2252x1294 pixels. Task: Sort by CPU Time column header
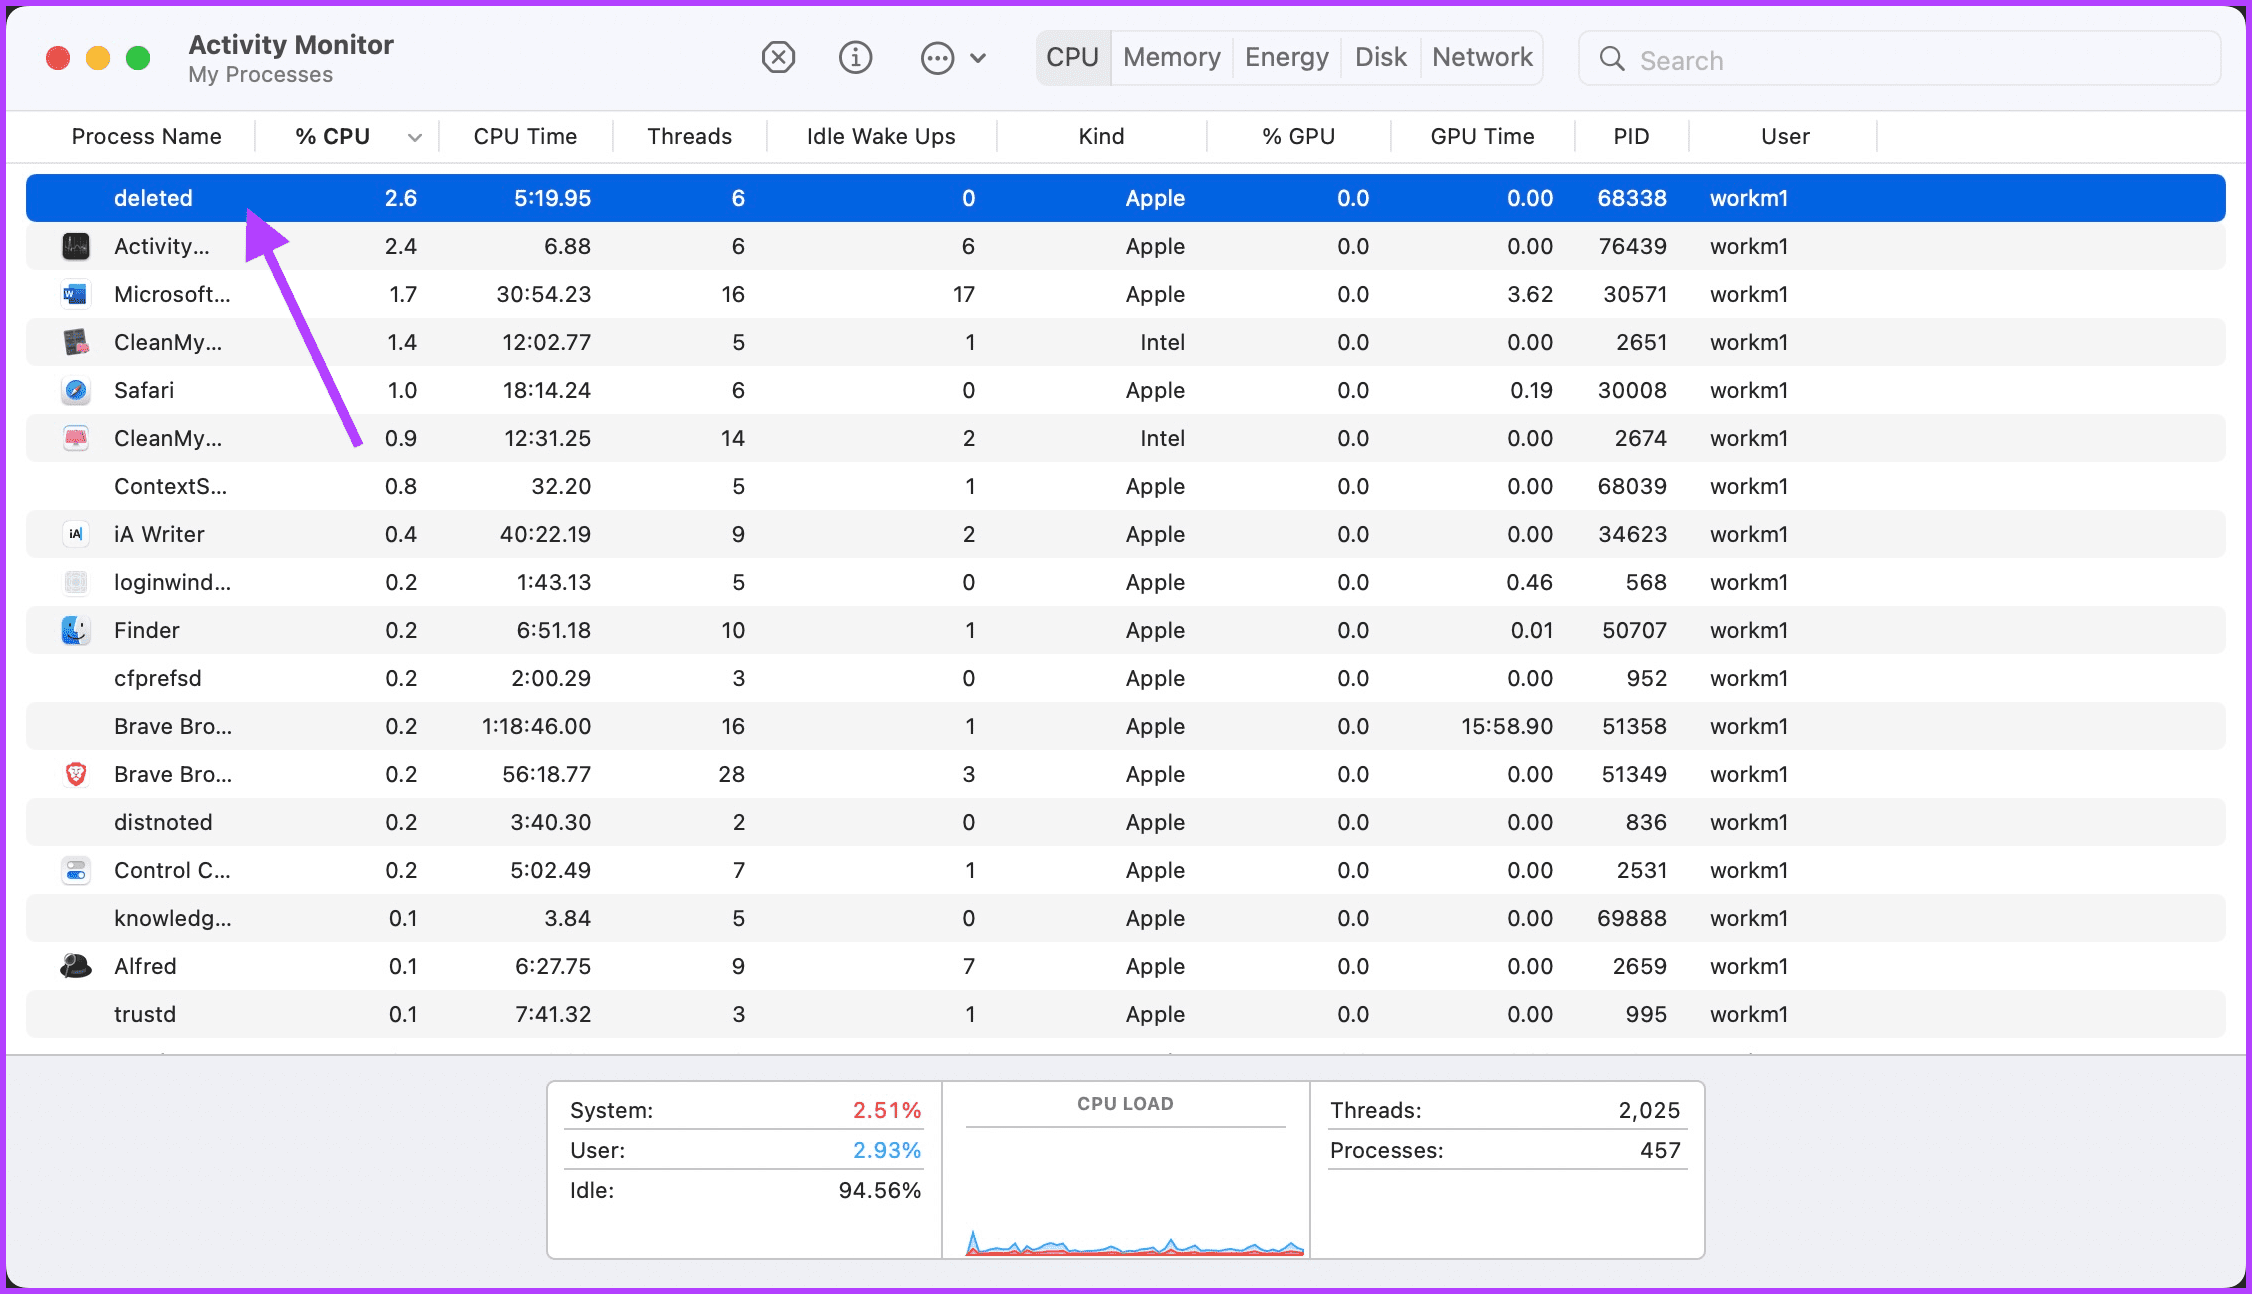coord(525,136)
